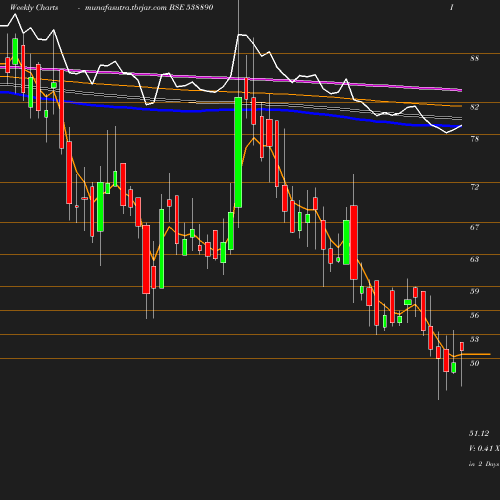Select the 67 price axis label
Viewport: 500px width, 500px height.
click(474, 227)
